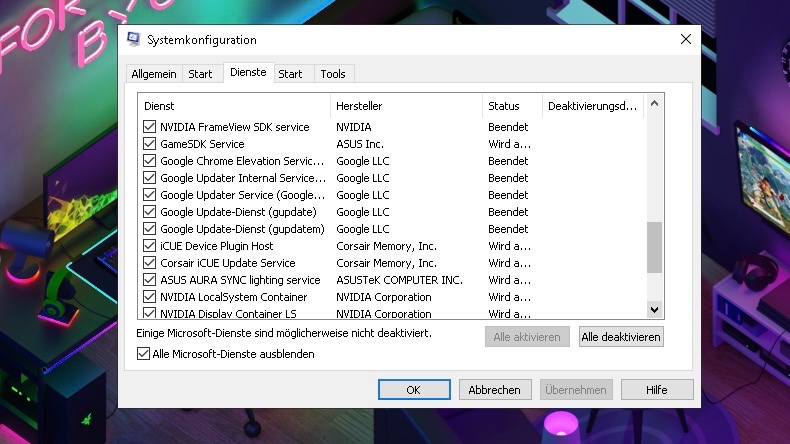Toggle ASUS AURA SYNC lighting service checkbox

click(x=149, y=280)
